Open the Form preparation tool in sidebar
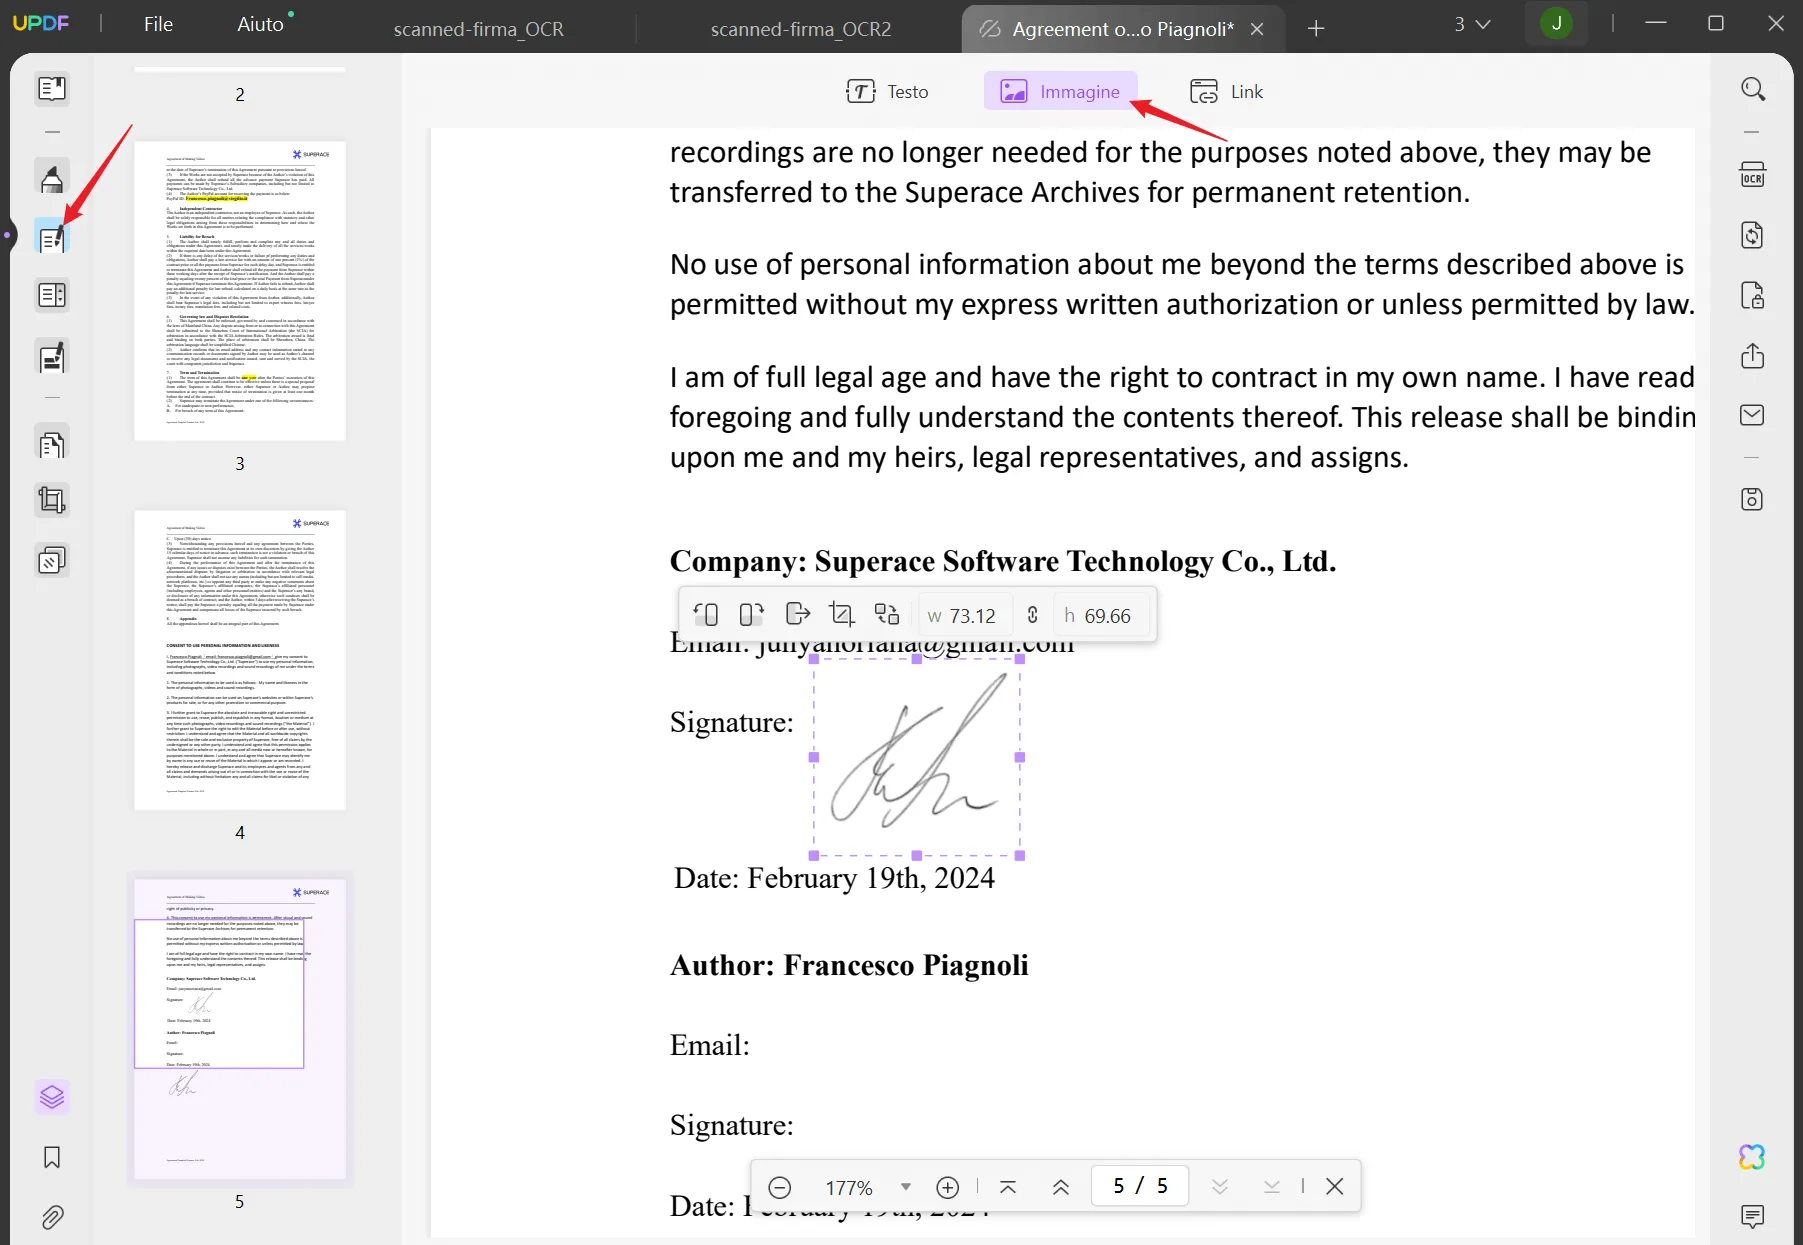 (52, 296)
